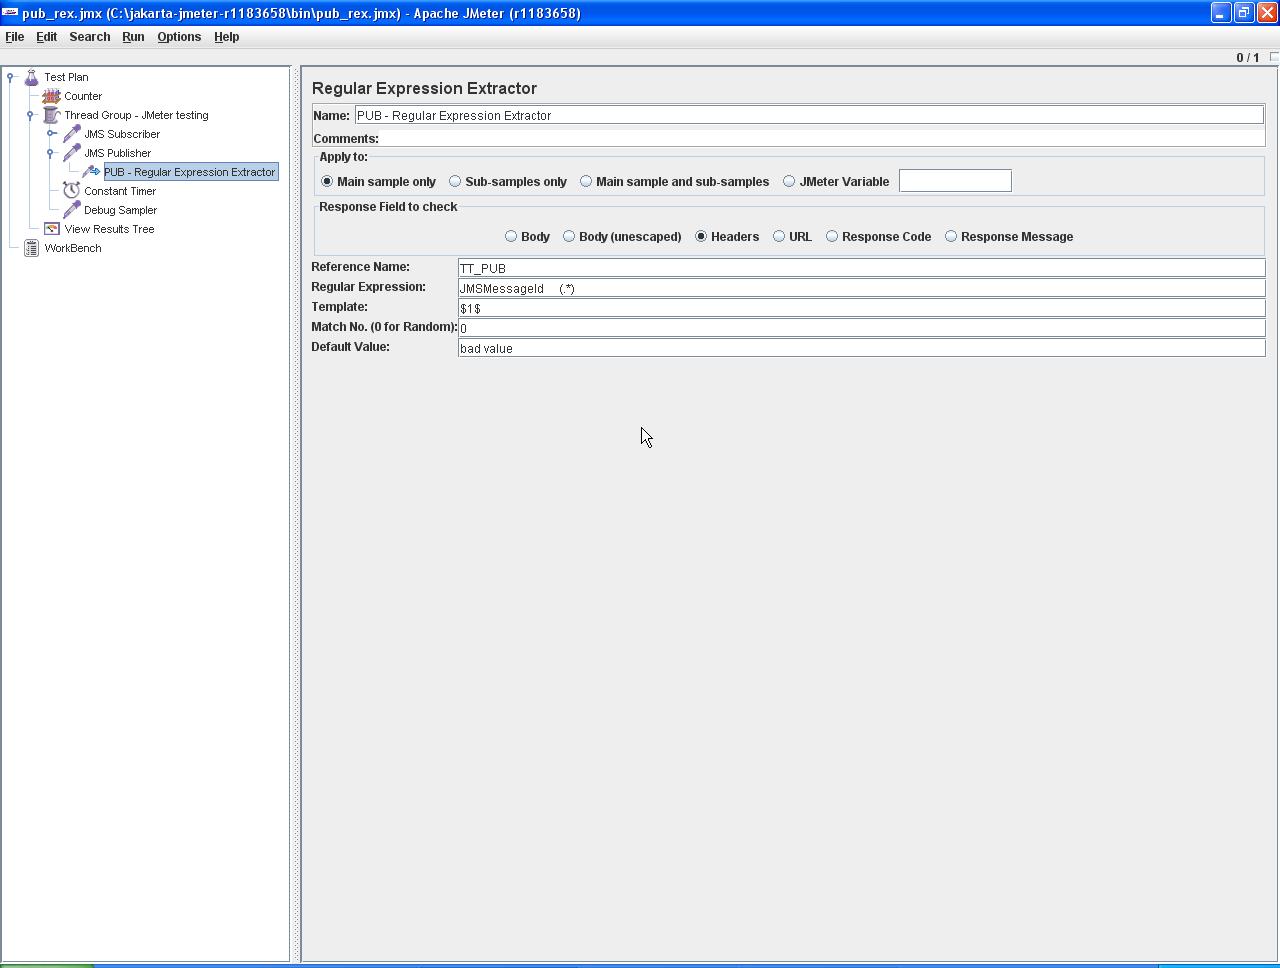Enable the Response Code radio option
This screenshot has width=1280, height=968.
click(832, 237)
